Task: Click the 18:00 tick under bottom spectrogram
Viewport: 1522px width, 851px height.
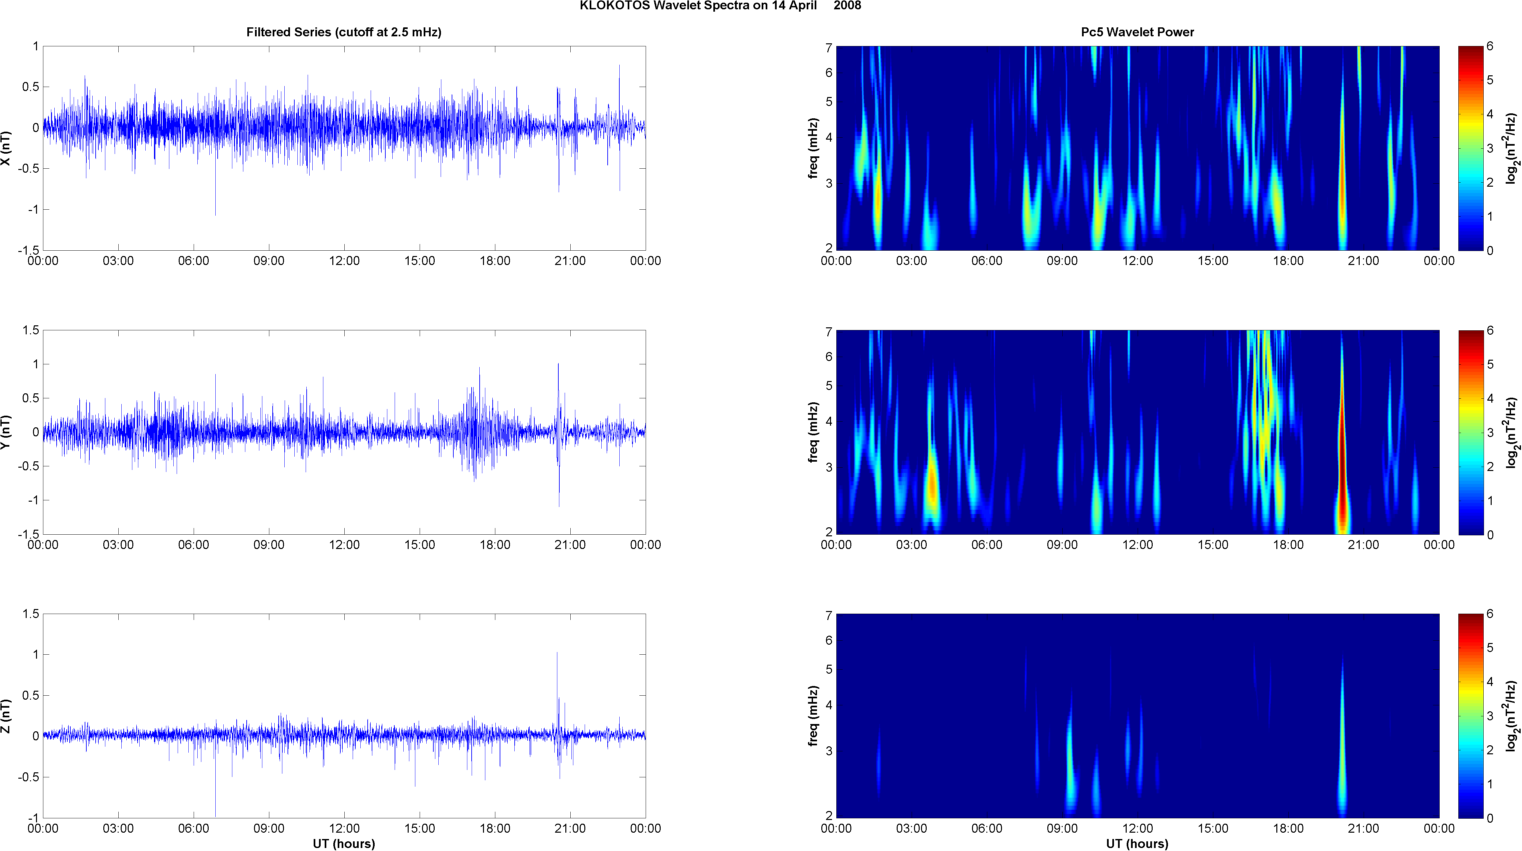Action: point(1288,828)
